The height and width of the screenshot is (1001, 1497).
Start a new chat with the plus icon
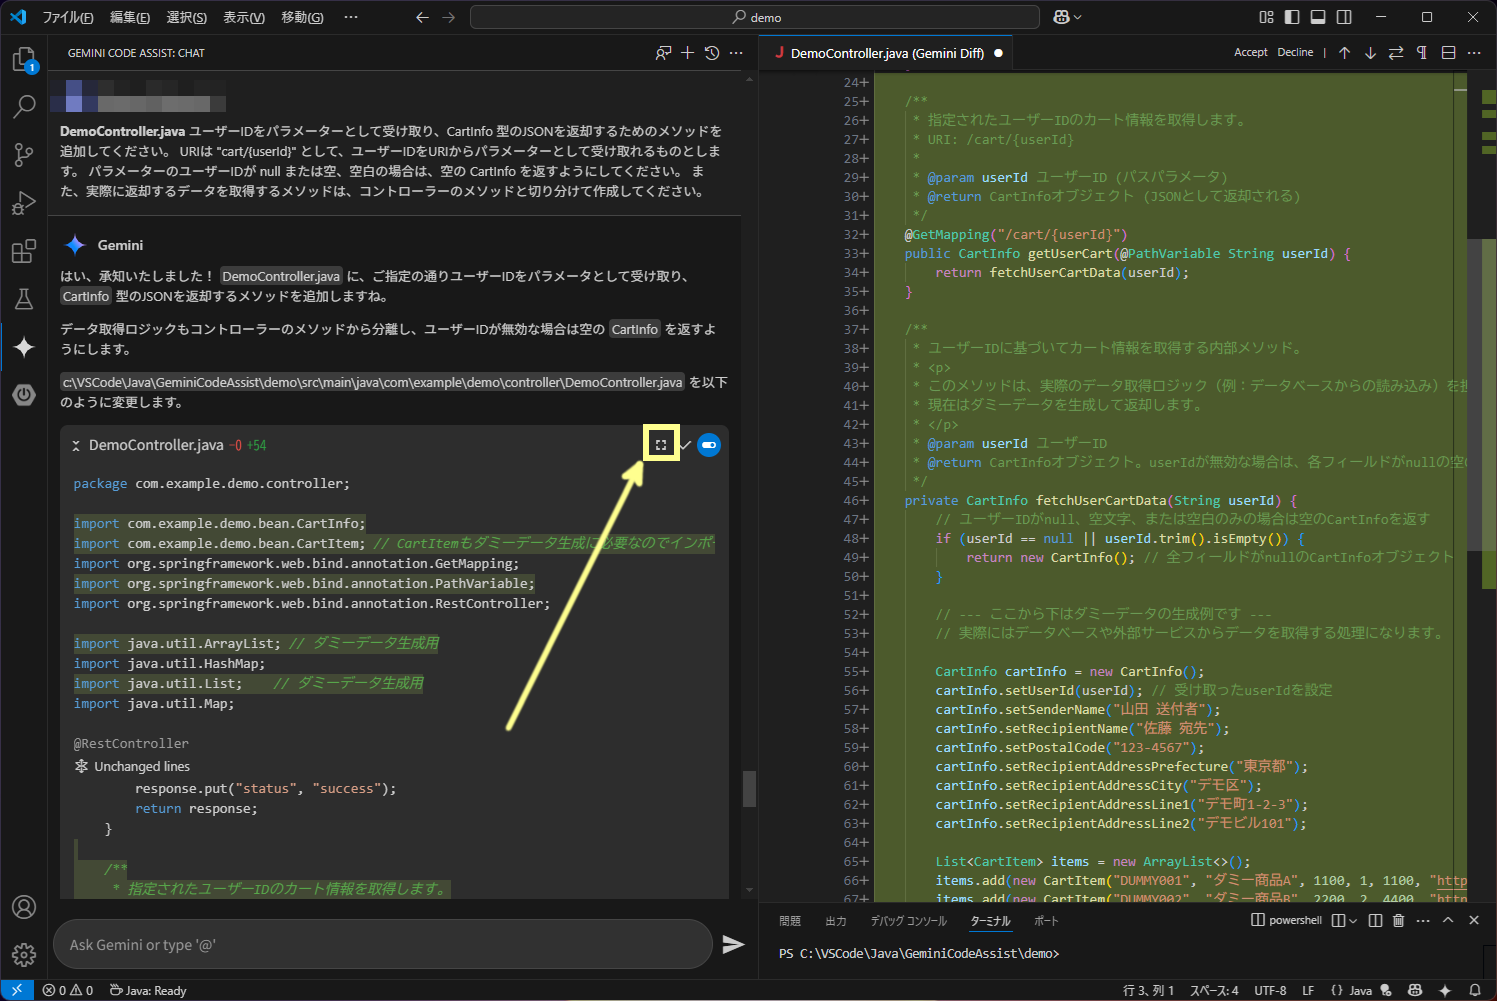(687, 52)
